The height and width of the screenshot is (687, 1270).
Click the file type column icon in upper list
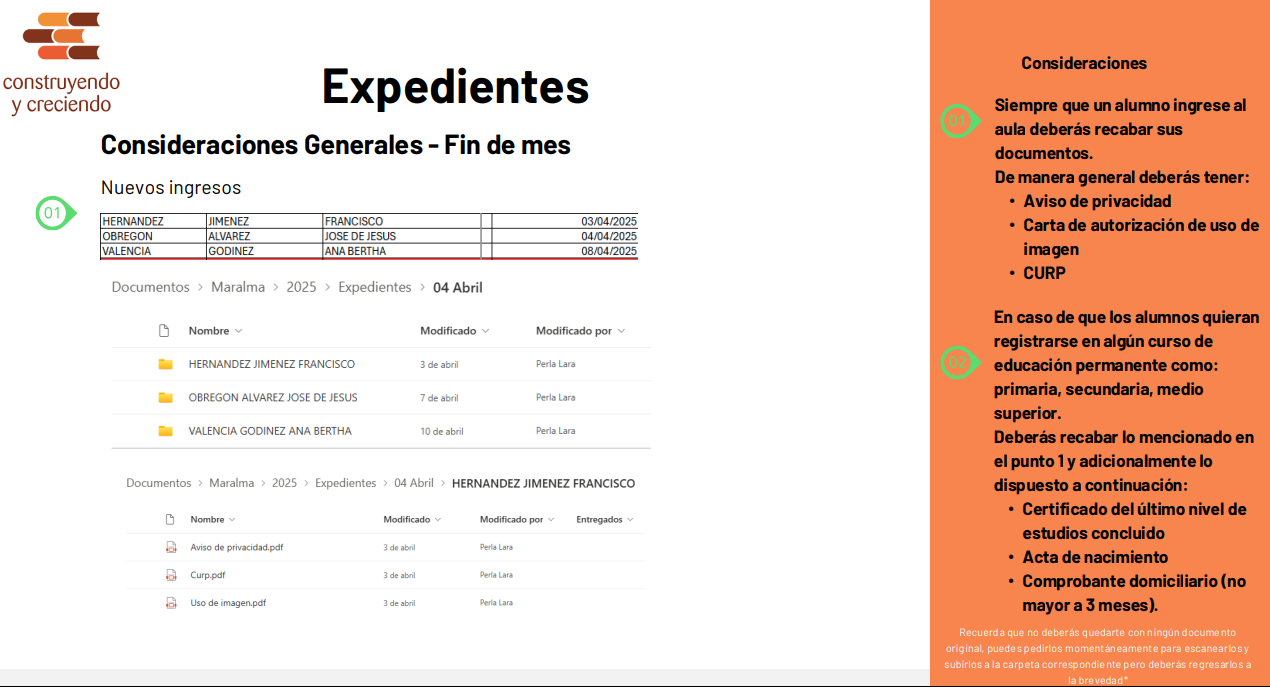tap(164, 331)
